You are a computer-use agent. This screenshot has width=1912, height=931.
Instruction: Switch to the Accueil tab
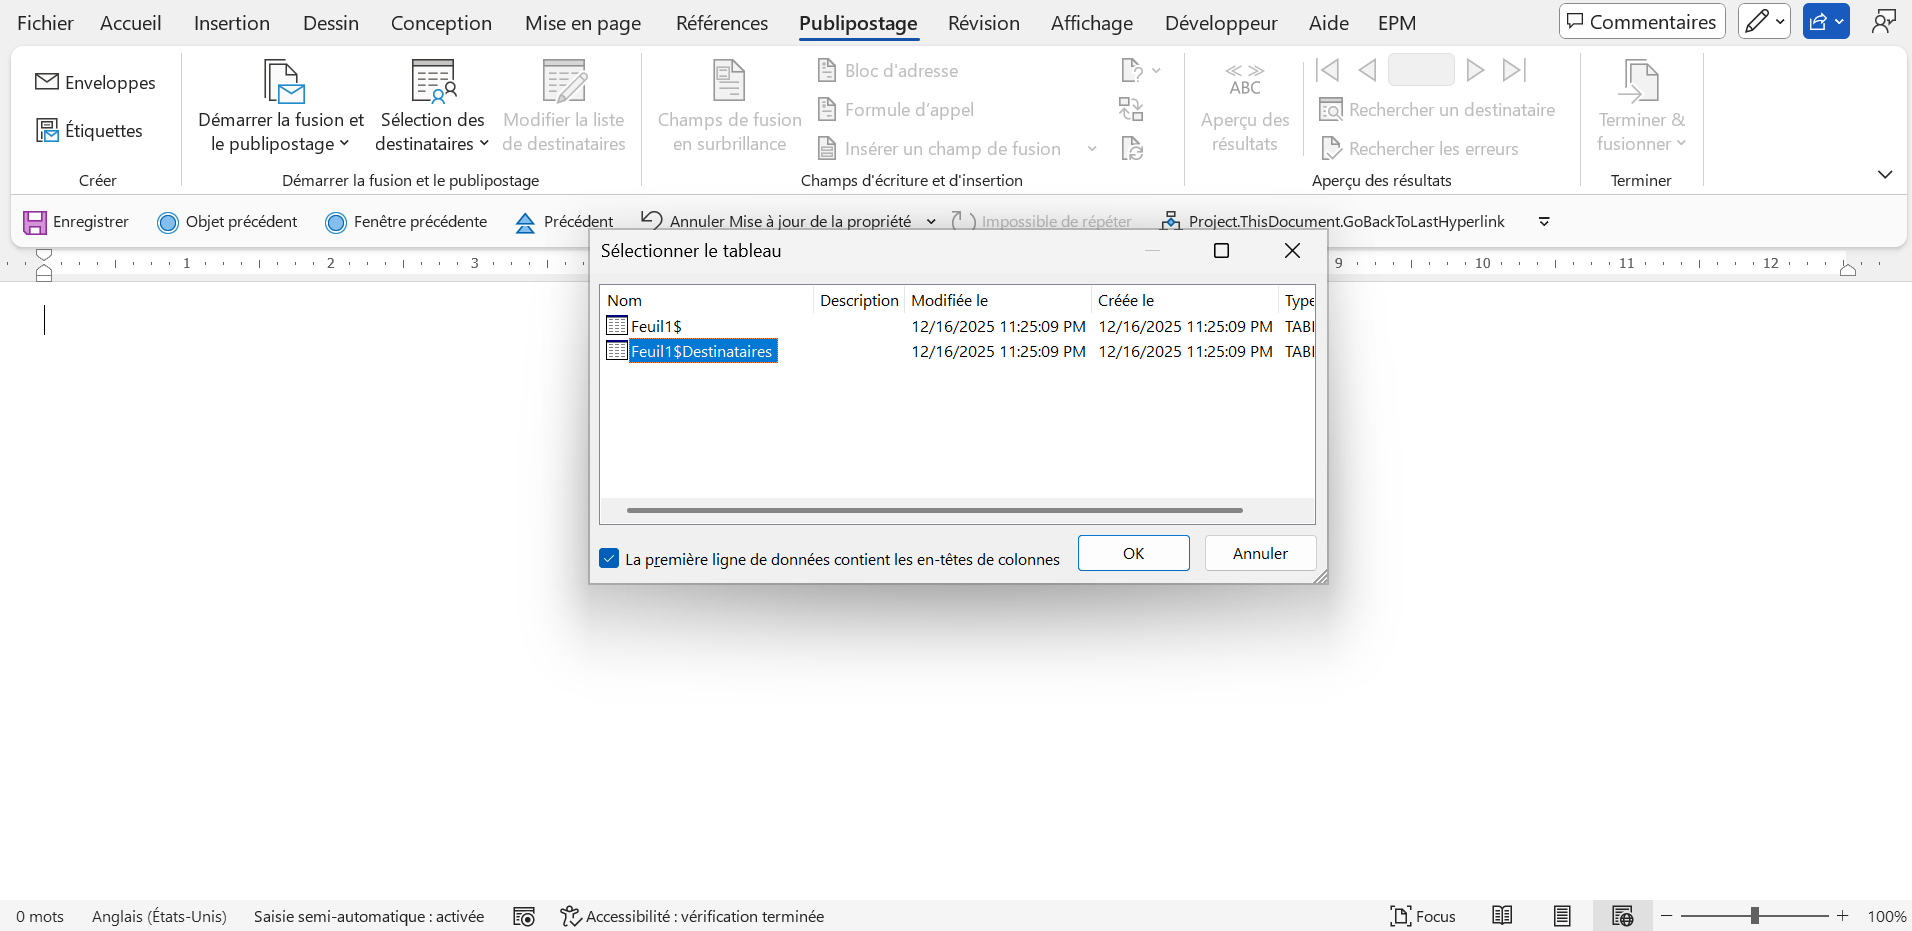click(x=130, y=23)
